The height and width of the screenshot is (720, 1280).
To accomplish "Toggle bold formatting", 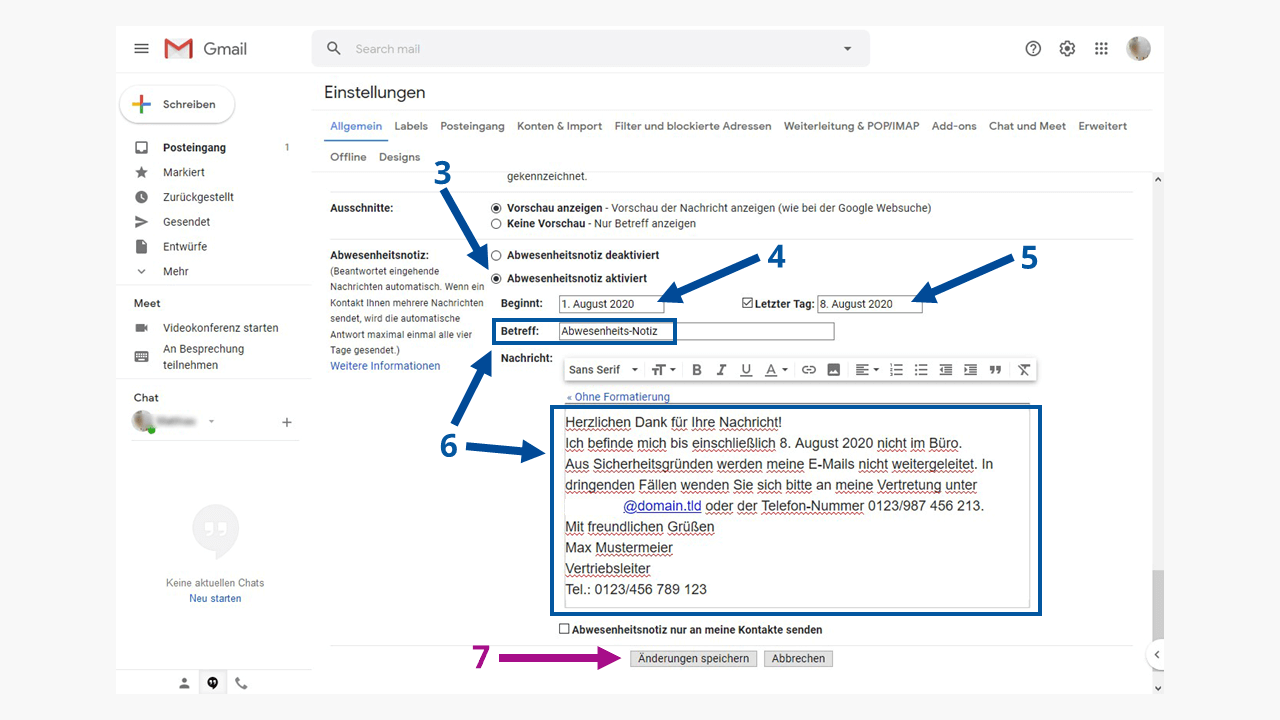I will point(697,370).
